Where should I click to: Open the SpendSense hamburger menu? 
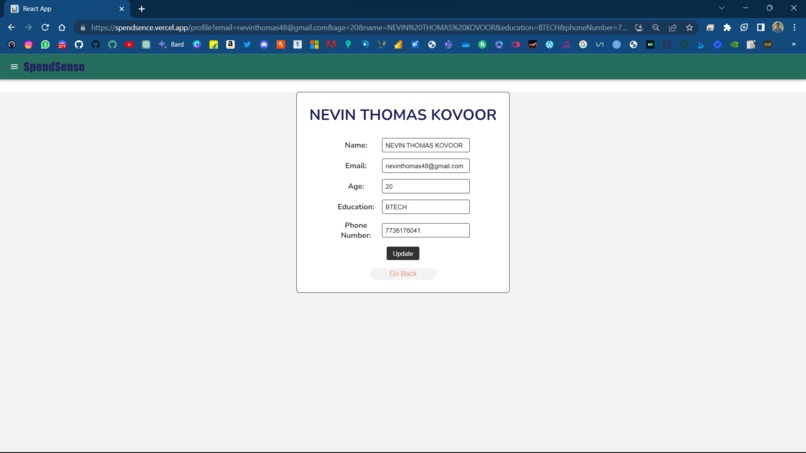(x=14, y=67)
